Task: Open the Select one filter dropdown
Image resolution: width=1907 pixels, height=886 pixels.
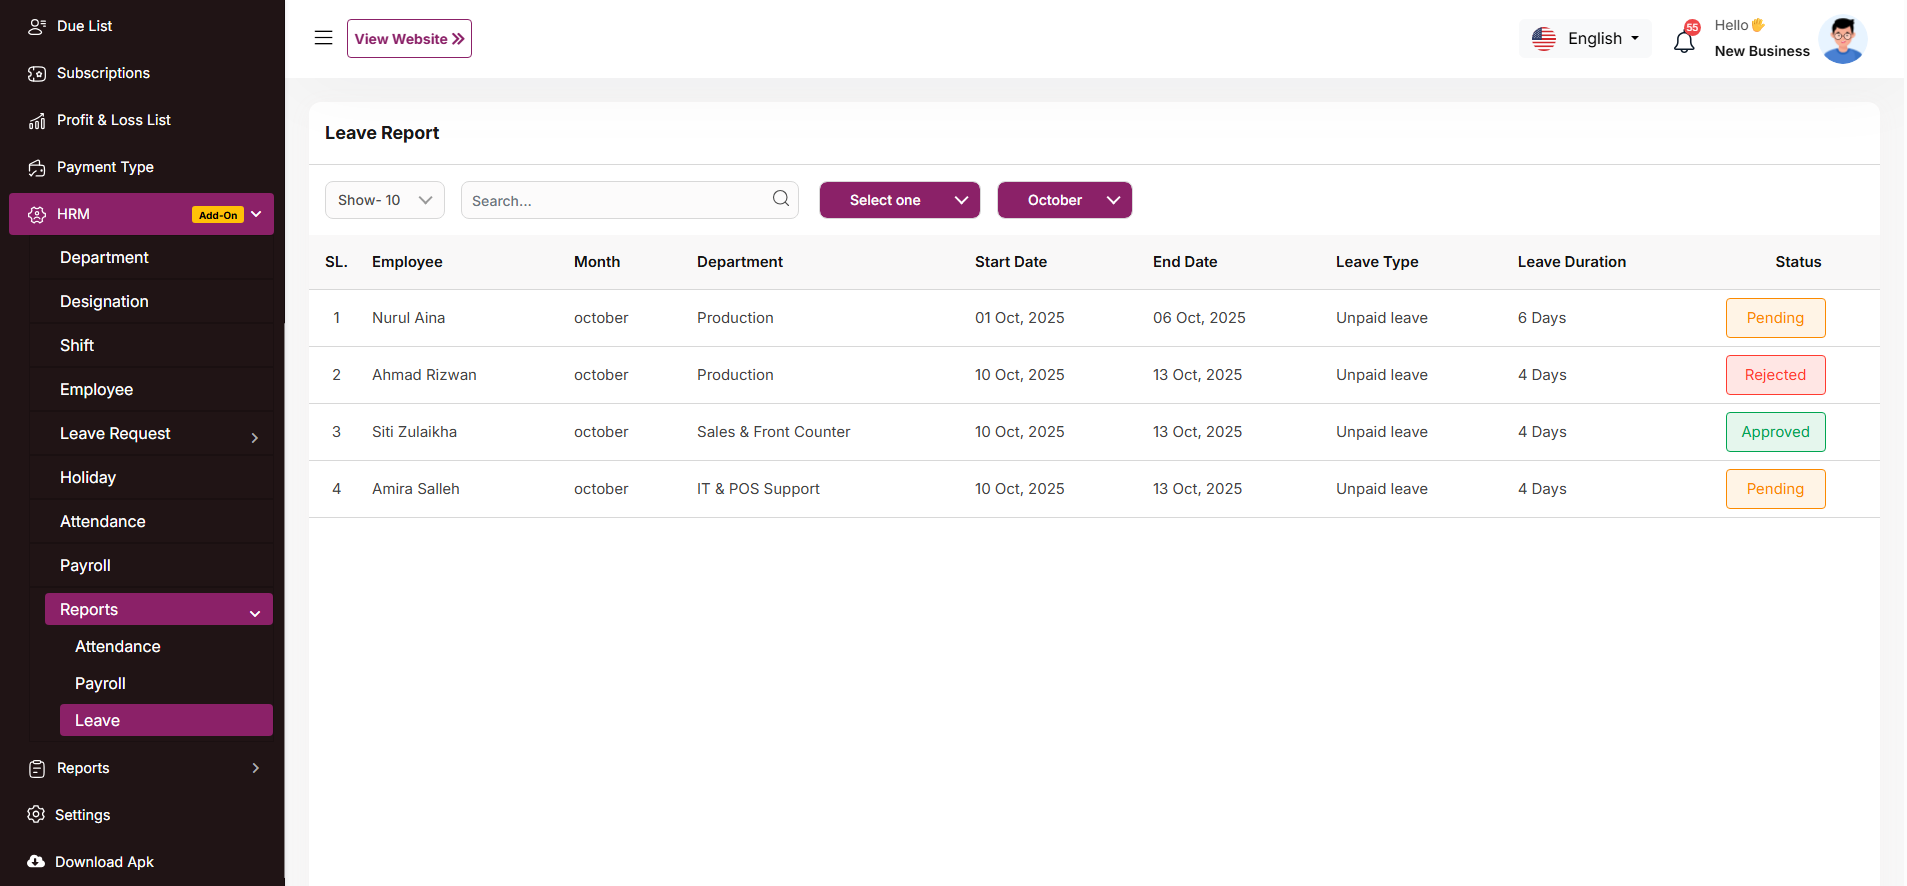Action: (899, 200)
